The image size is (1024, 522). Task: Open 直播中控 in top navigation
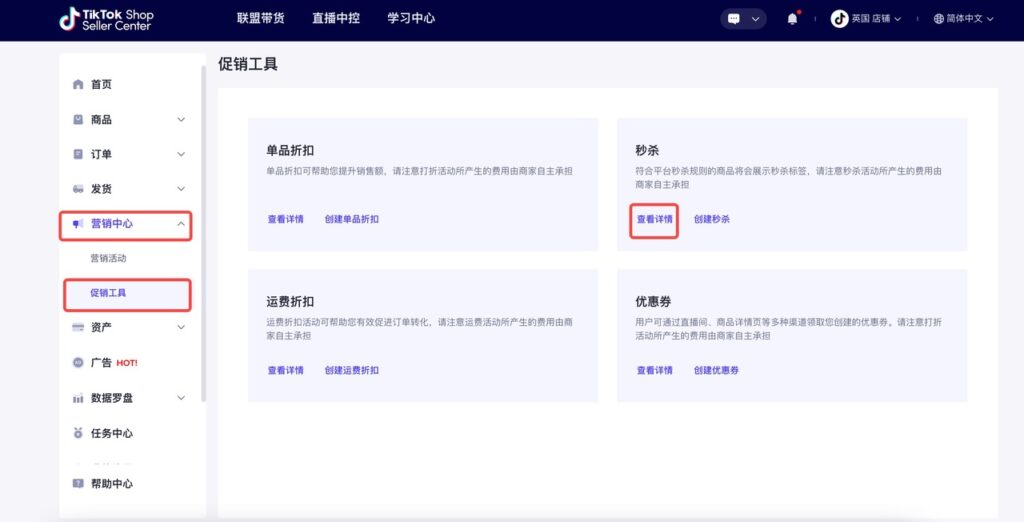pyautogui.click(x=336, y=18)
